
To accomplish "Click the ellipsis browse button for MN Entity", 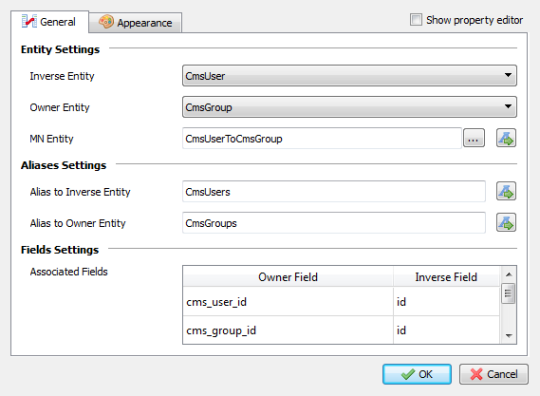I will [474, 138].
